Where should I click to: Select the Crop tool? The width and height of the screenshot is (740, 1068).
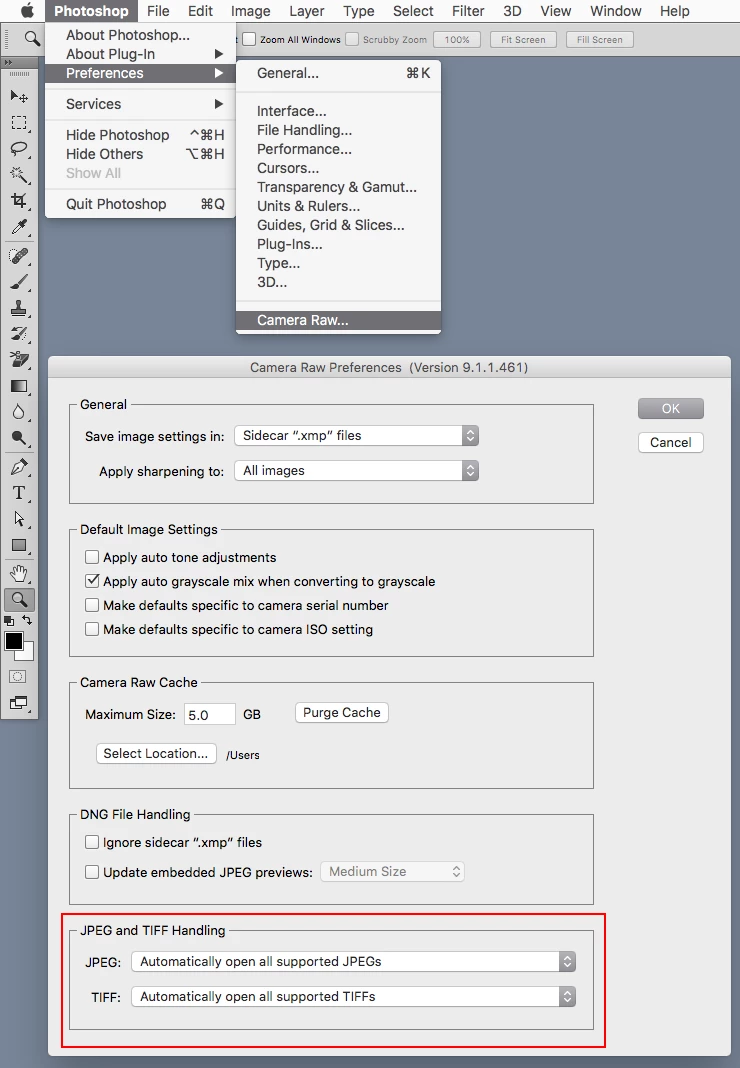pos(19,200)
